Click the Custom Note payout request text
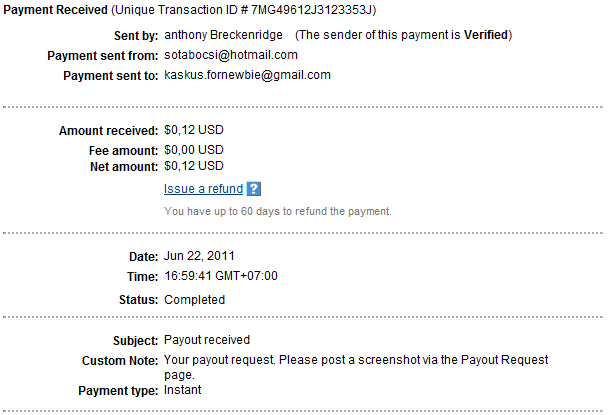 [x=356, y=367]
